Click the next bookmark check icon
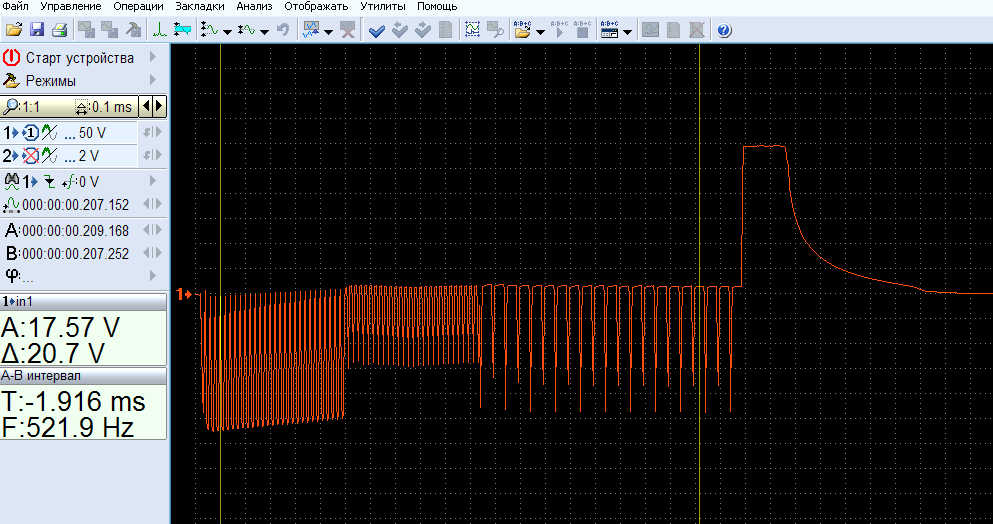The height and width of the screenshot is (524, 993). click(x=422, y=30)
